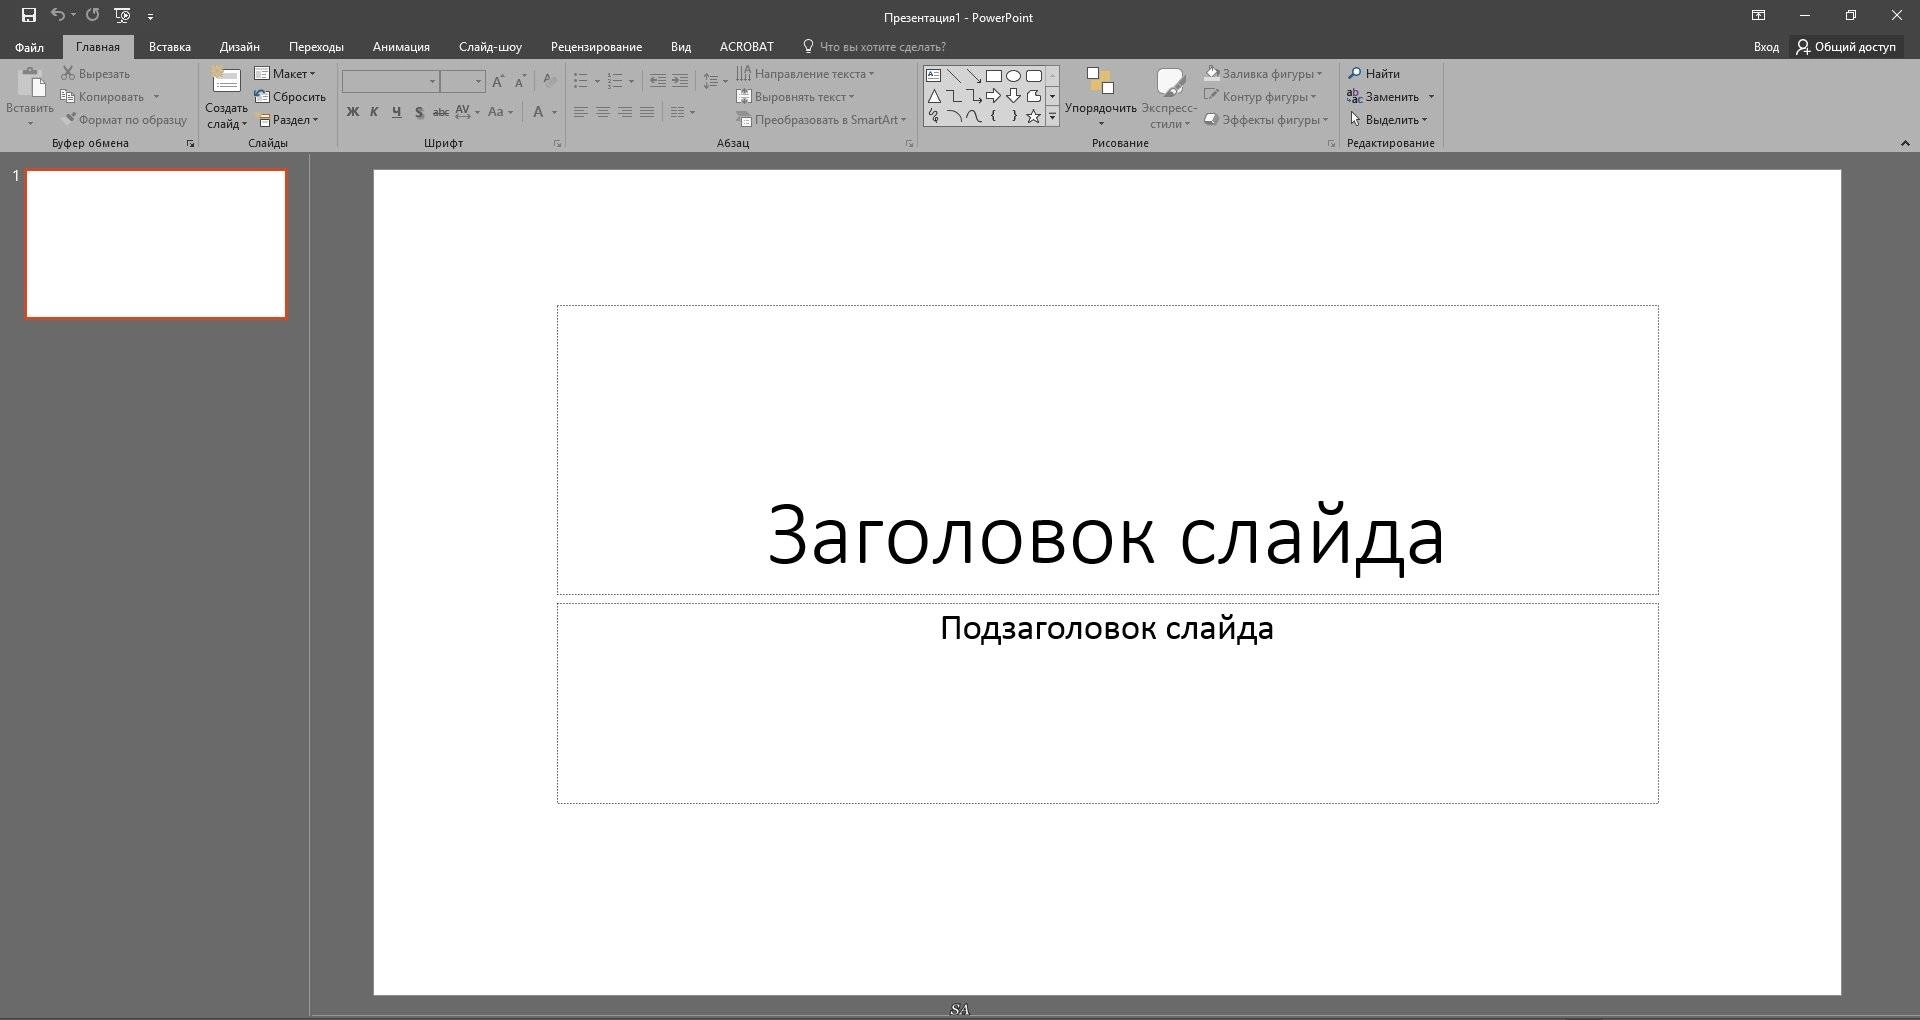The image size is (1920, 1020).
Task: Click the Сбросить reset button
Action: pos(290,97)
